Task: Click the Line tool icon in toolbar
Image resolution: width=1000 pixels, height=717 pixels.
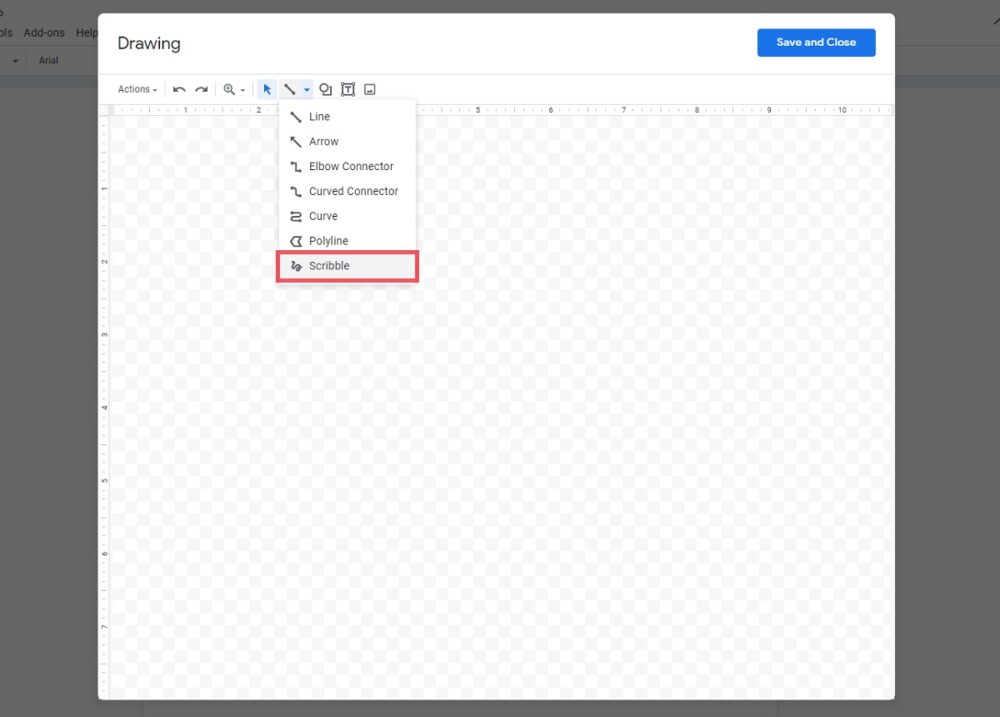Action: [x=290, y=89]
